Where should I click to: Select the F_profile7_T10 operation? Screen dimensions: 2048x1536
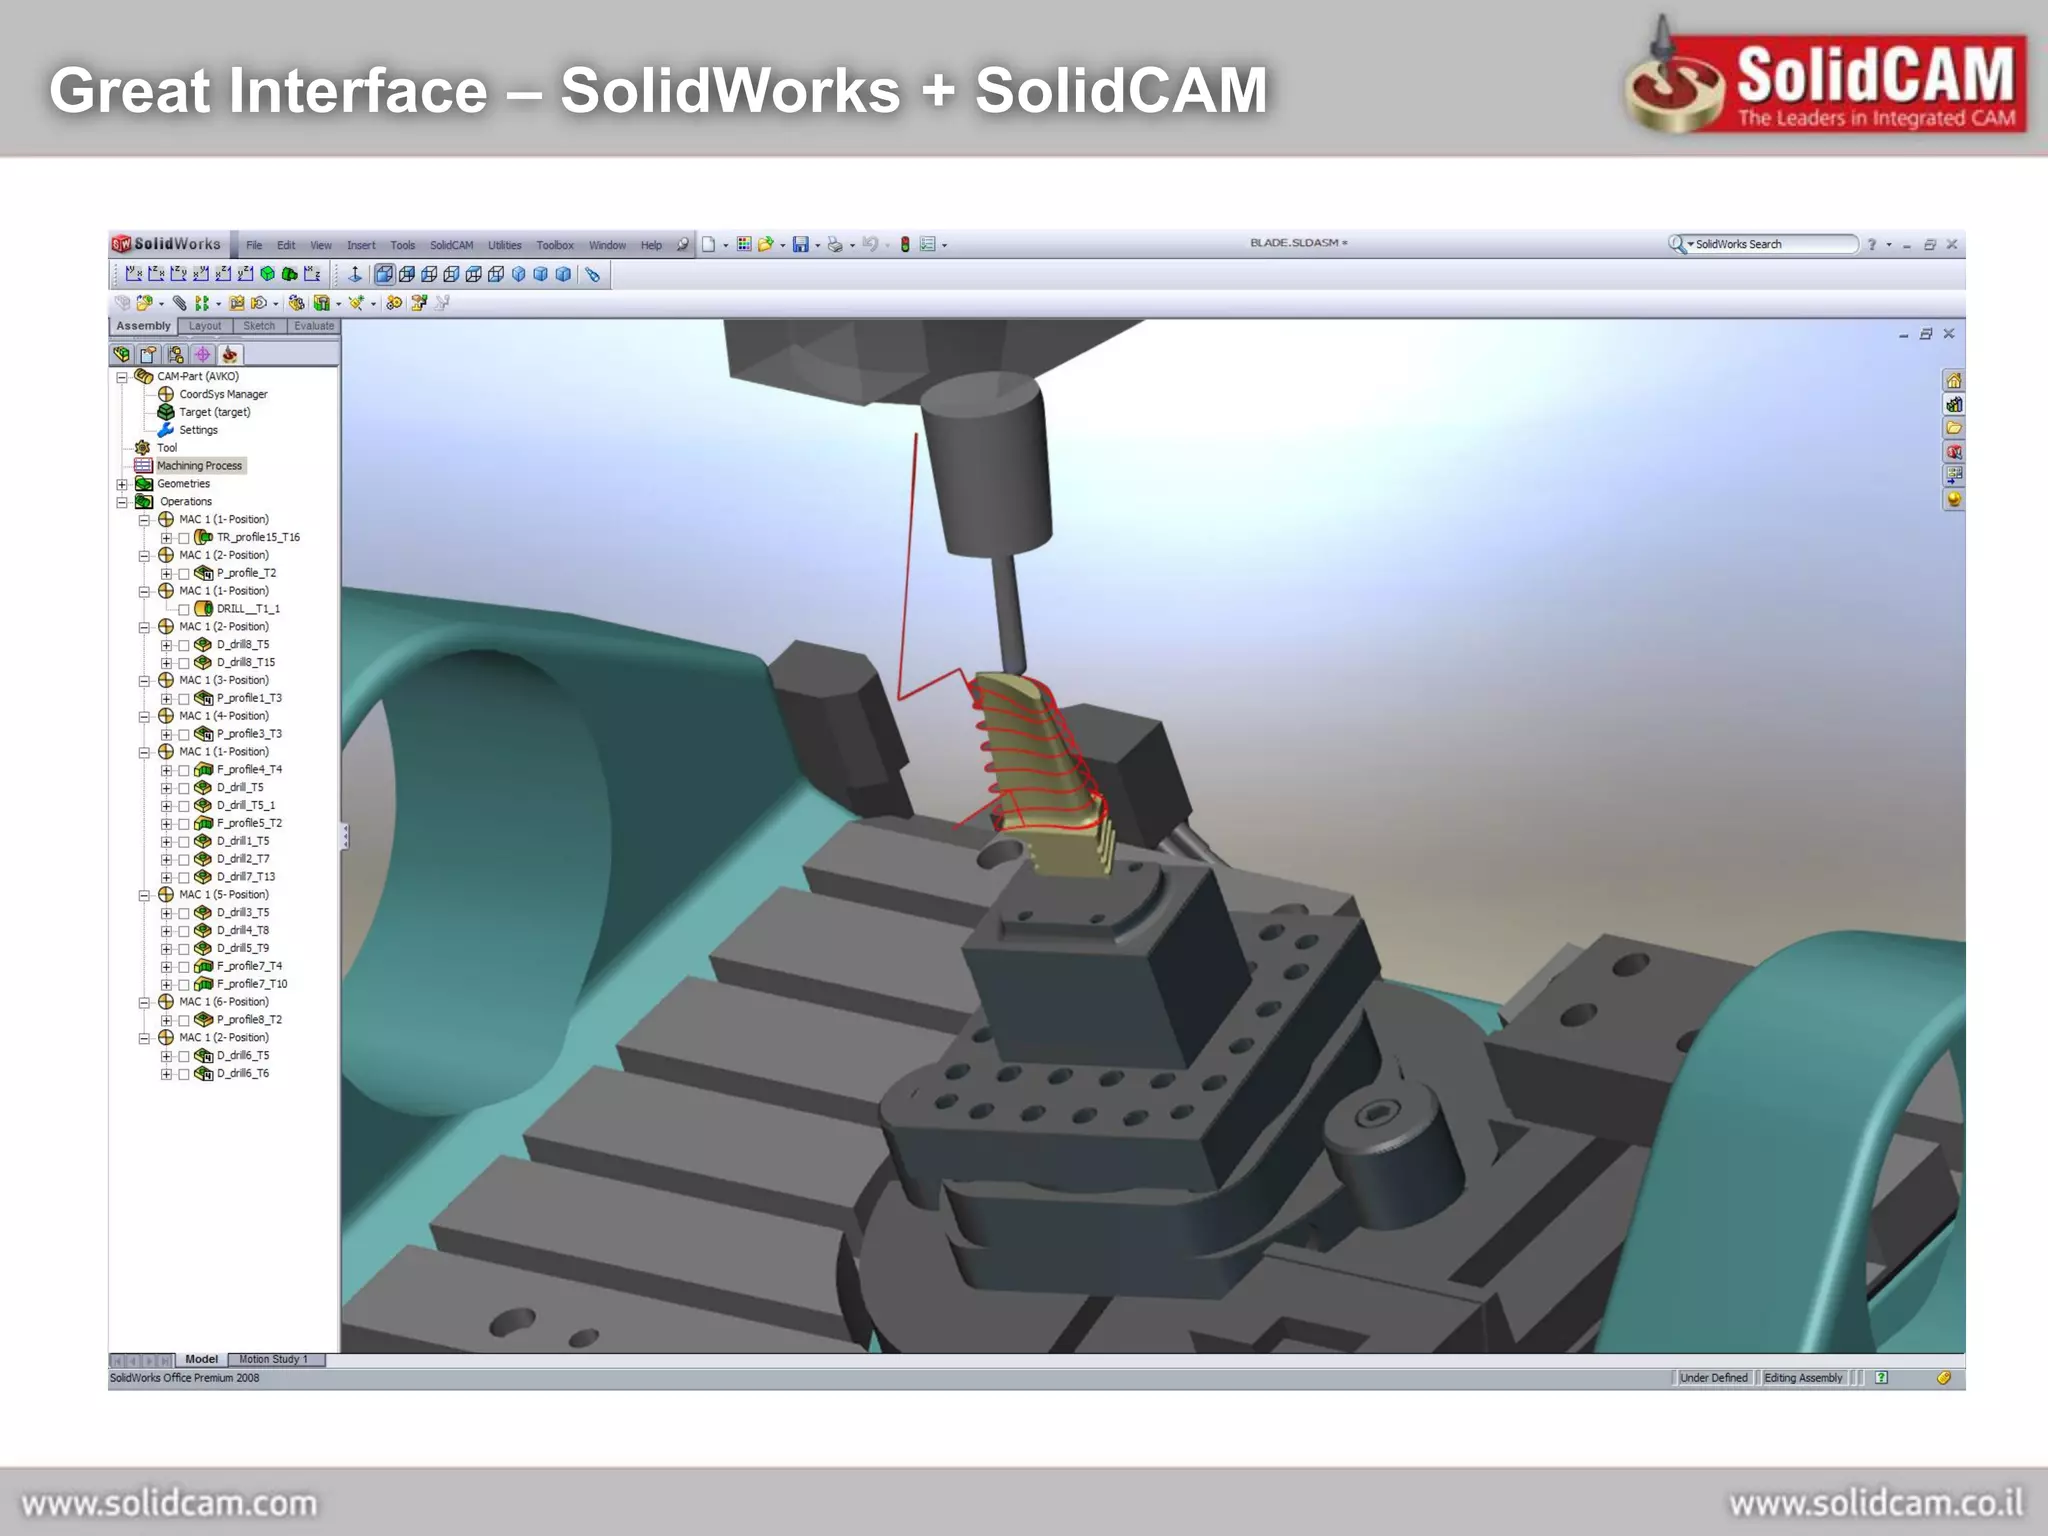pos(252,984)
